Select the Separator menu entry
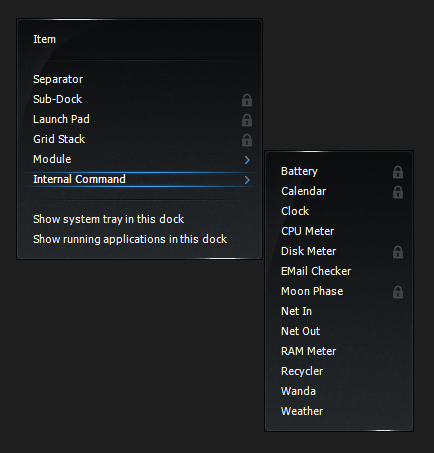This screenshot has width=434, height=453. [139, 79]
